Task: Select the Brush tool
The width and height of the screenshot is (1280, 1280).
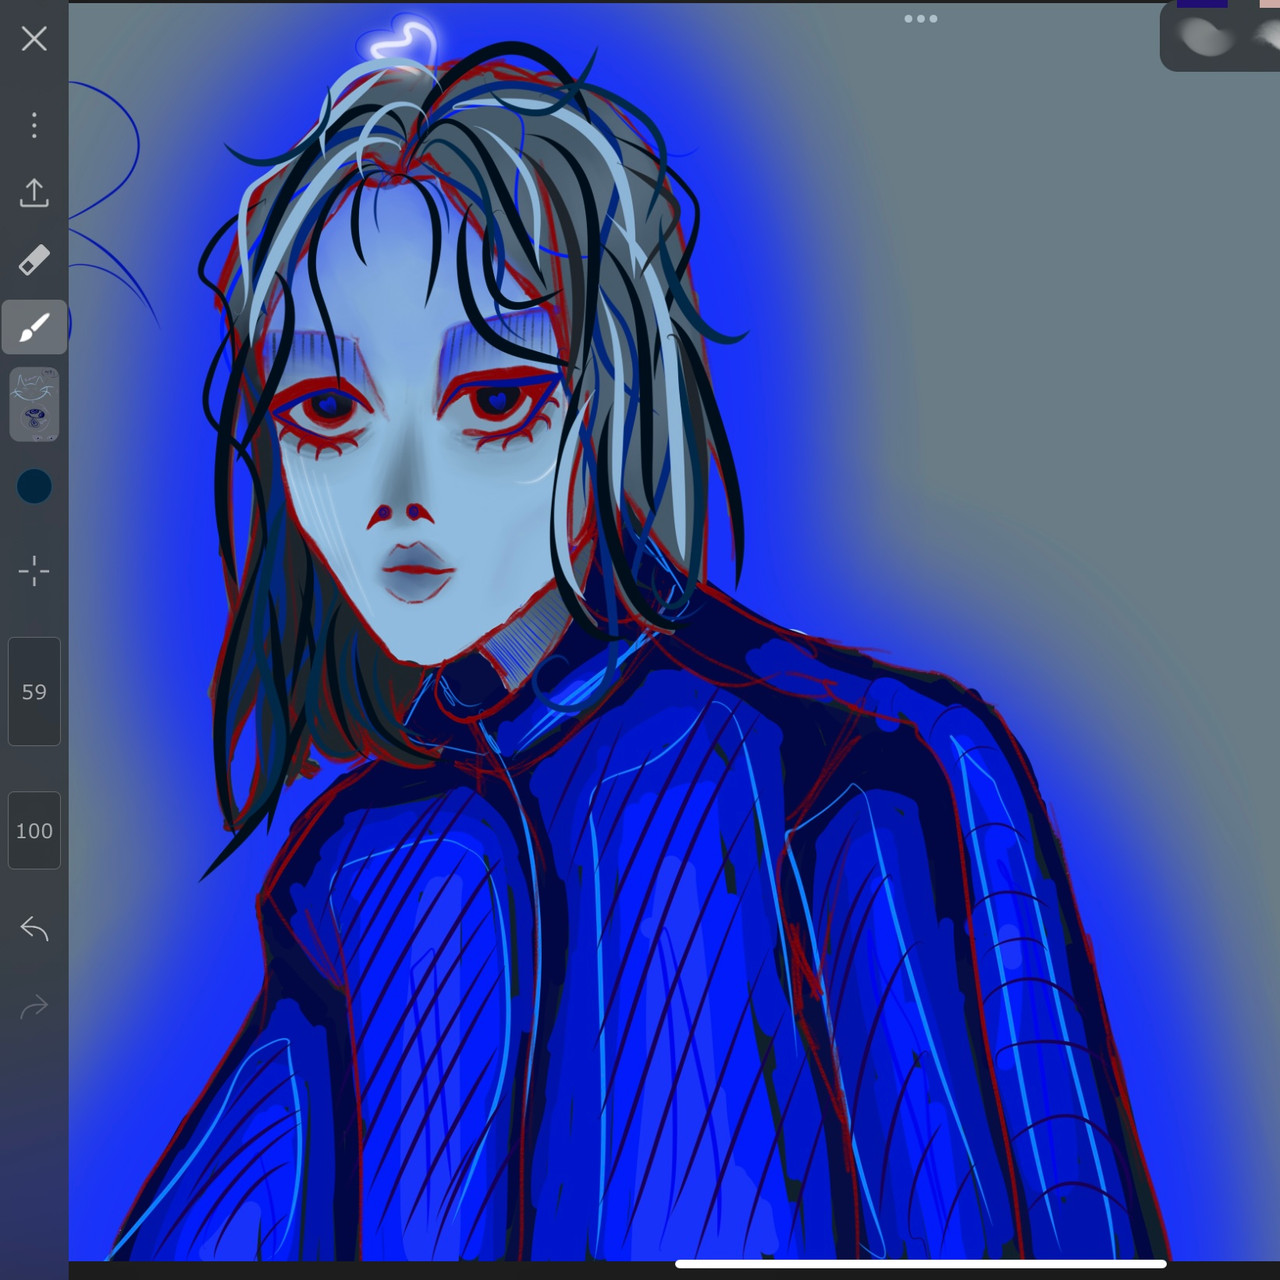Action: coord(34,327)
